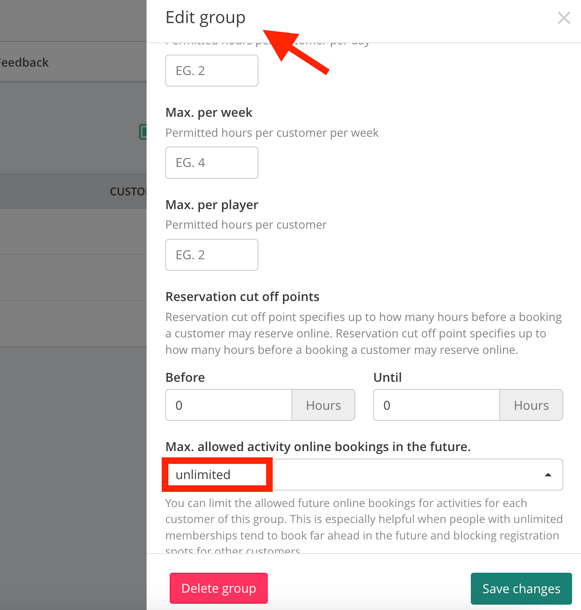Delete this group
Image resolution: width=581 pixels, height=610 pixels.
point(219,588)
